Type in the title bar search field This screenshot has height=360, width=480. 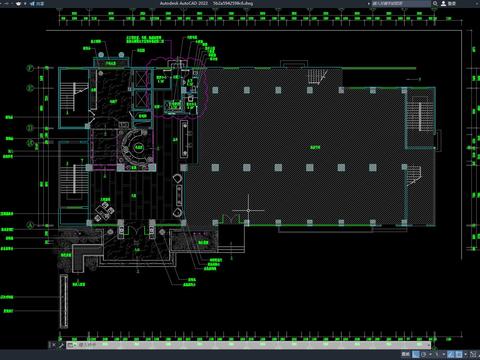pos(401,3)
